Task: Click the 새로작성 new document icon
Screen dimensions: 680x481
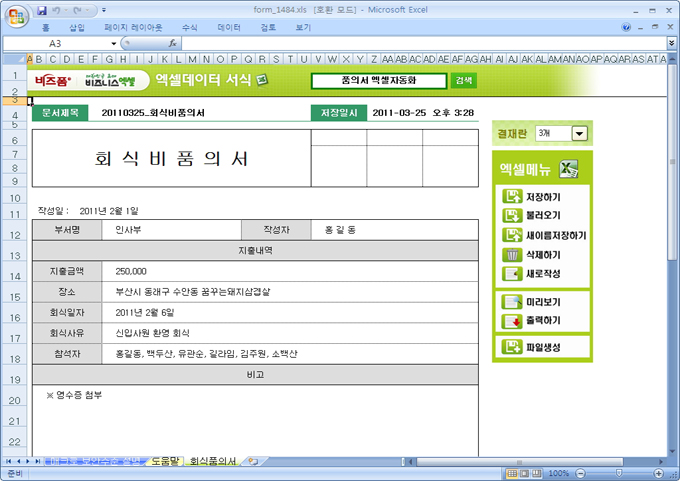Action: click(x=512, y=274)
